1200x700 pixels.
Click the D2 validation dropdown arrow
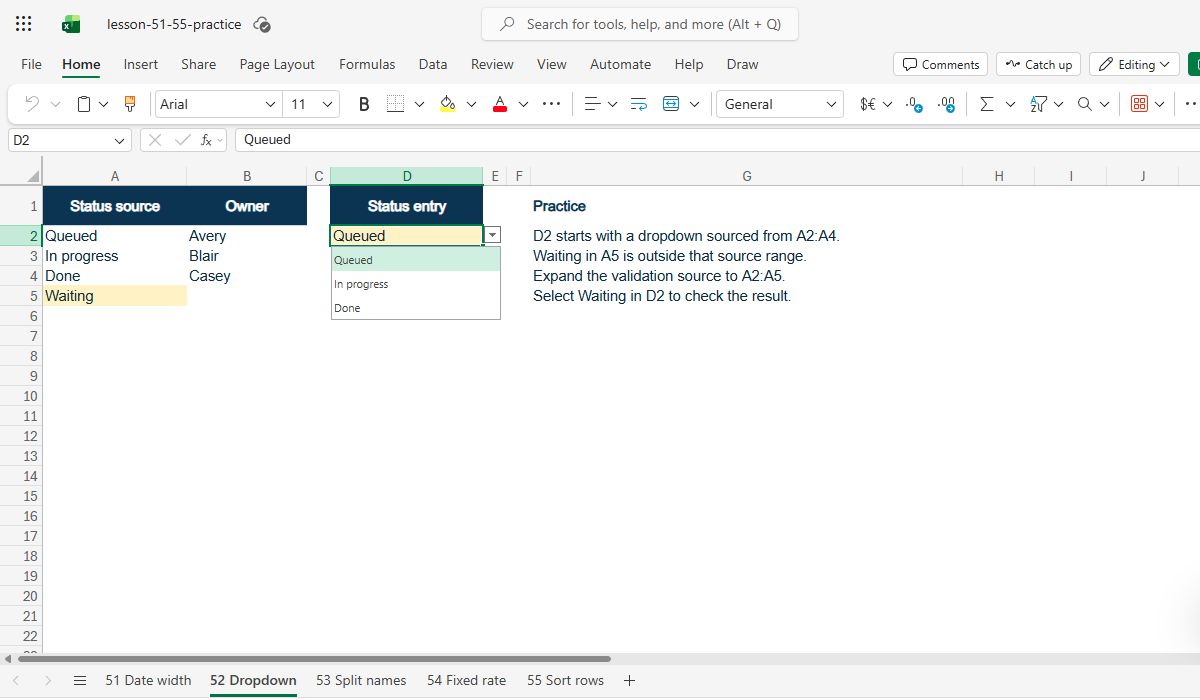click(x=492, y=235)
